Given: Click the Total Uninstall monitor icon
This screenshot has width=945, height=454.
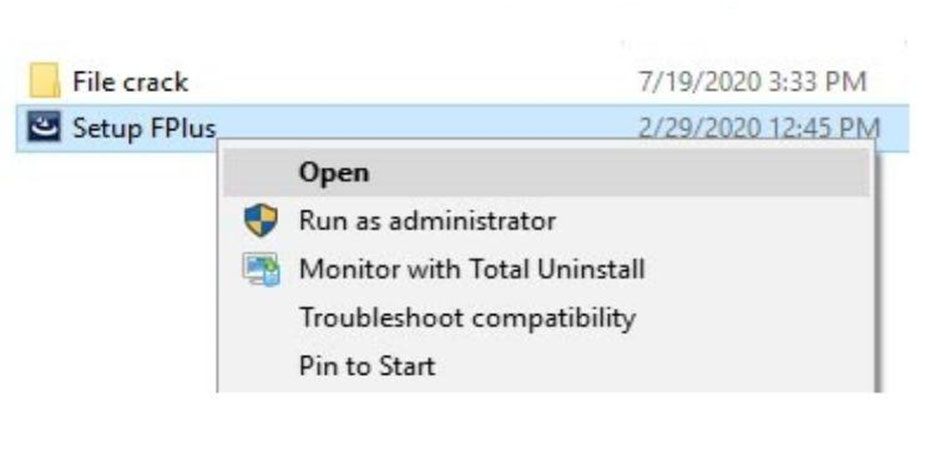Looking at the screenshot, I should tap(261, 269).
